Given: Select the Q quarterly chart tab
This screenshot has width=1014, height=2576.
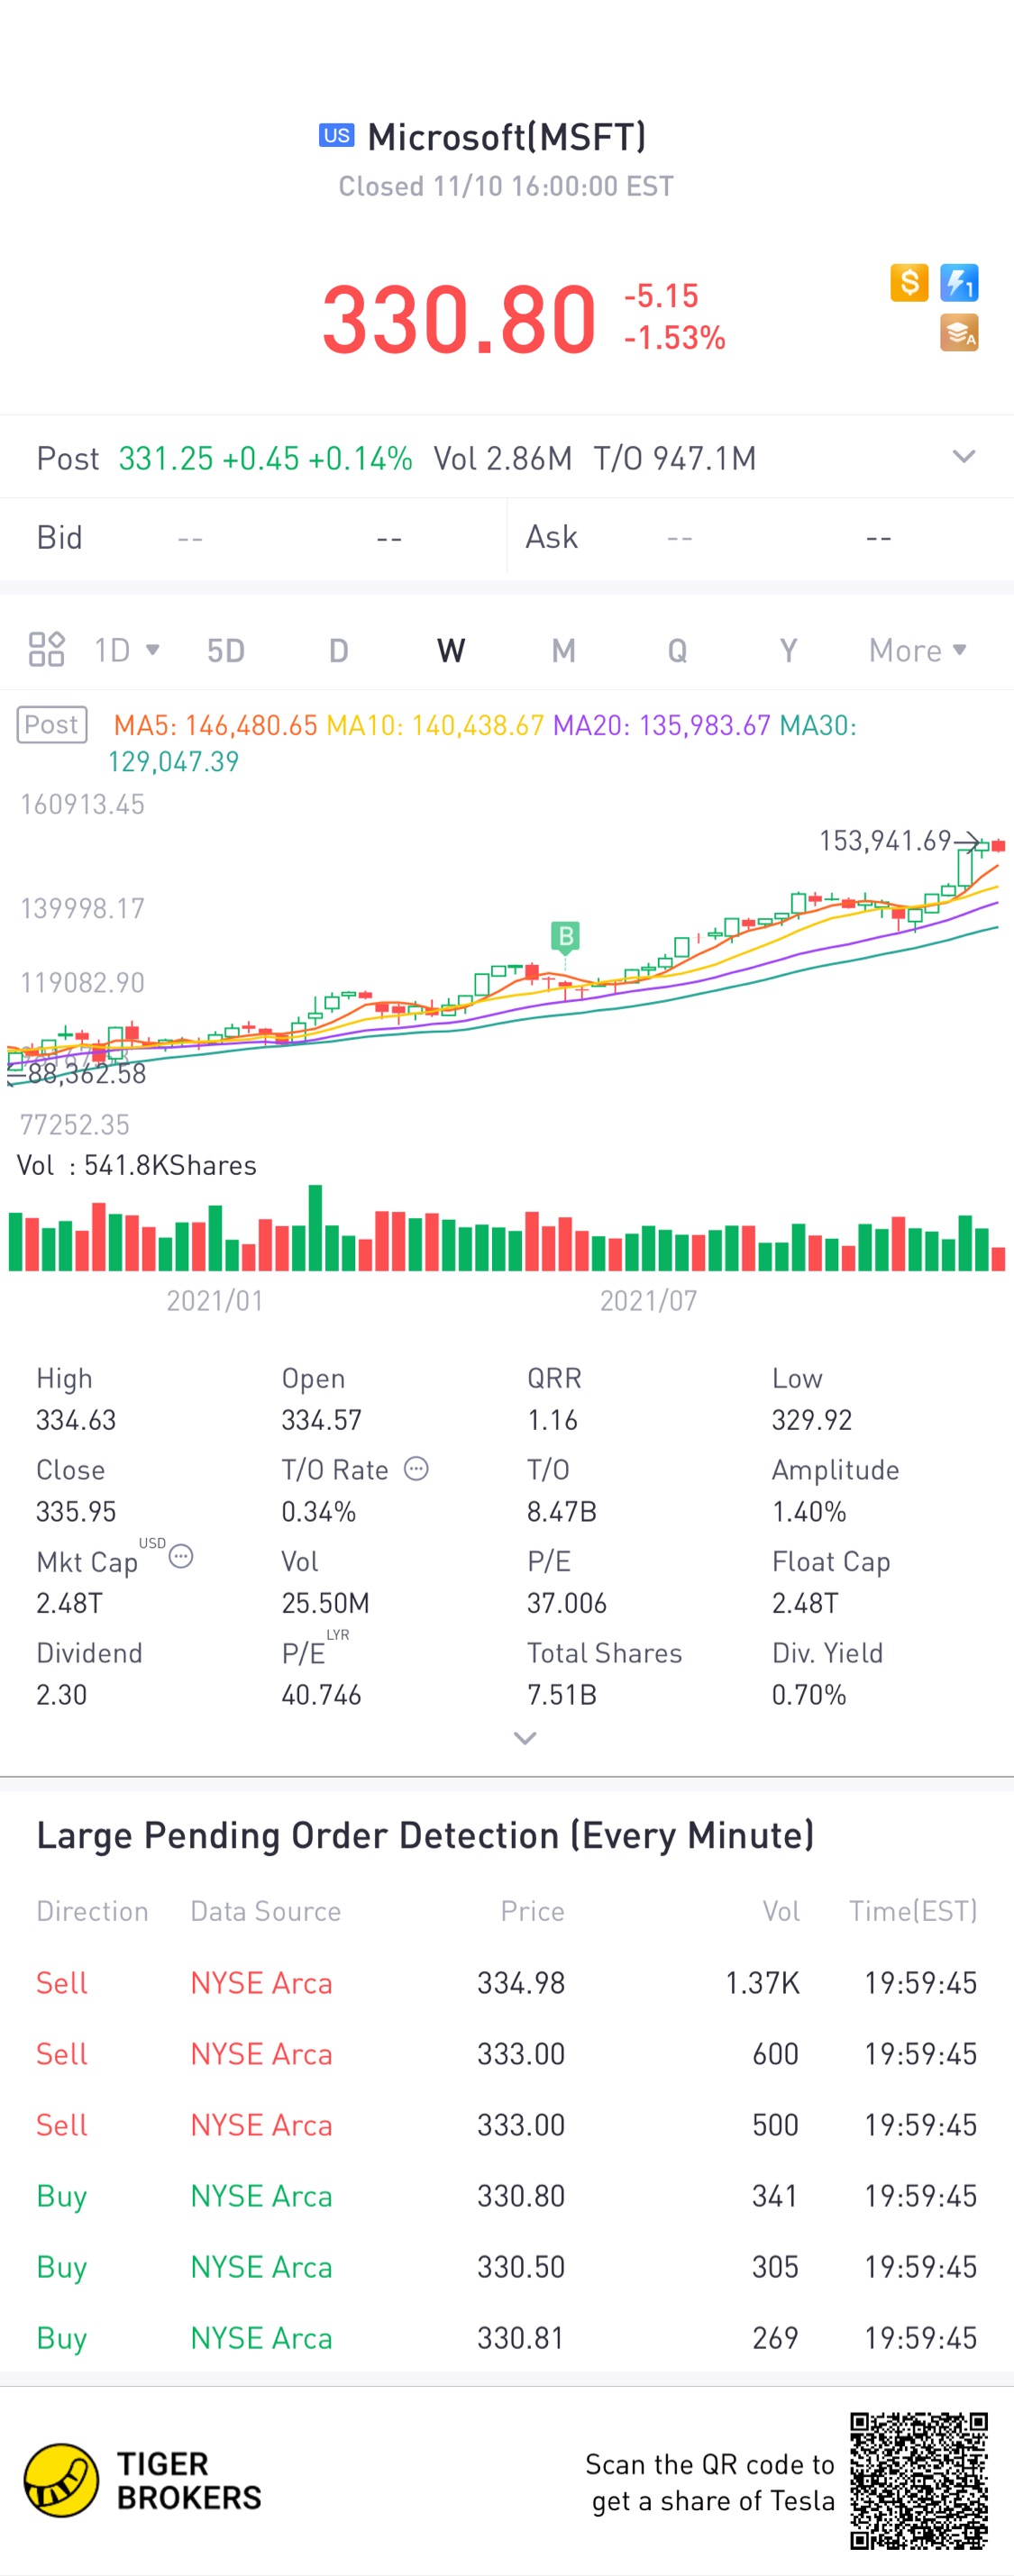Looking at the screenshot, I should click(677, 650).
